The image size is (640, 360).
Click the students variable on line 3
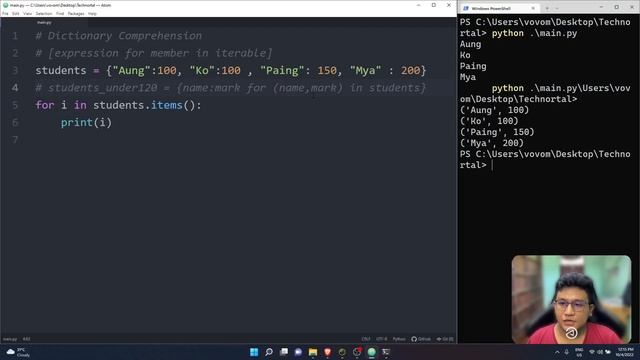coord(61,71)
